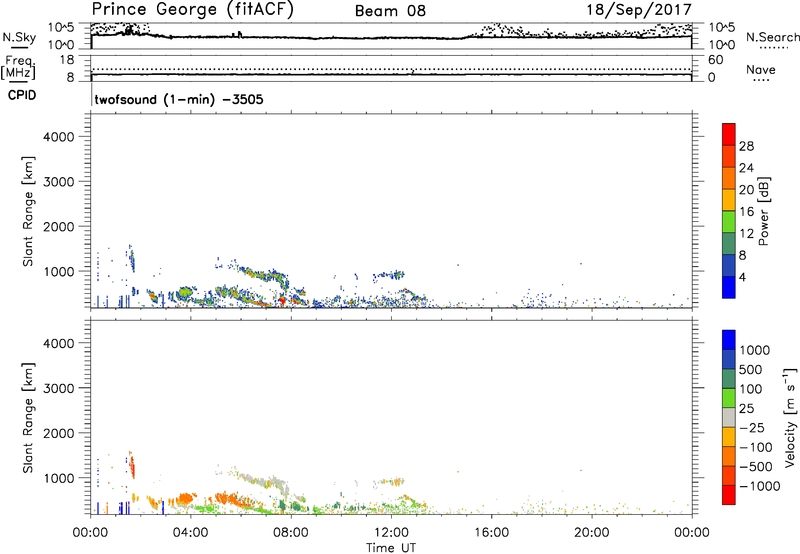
Task: Click the bright blue top Velocity color segment
Action: [x=729, y=340]
